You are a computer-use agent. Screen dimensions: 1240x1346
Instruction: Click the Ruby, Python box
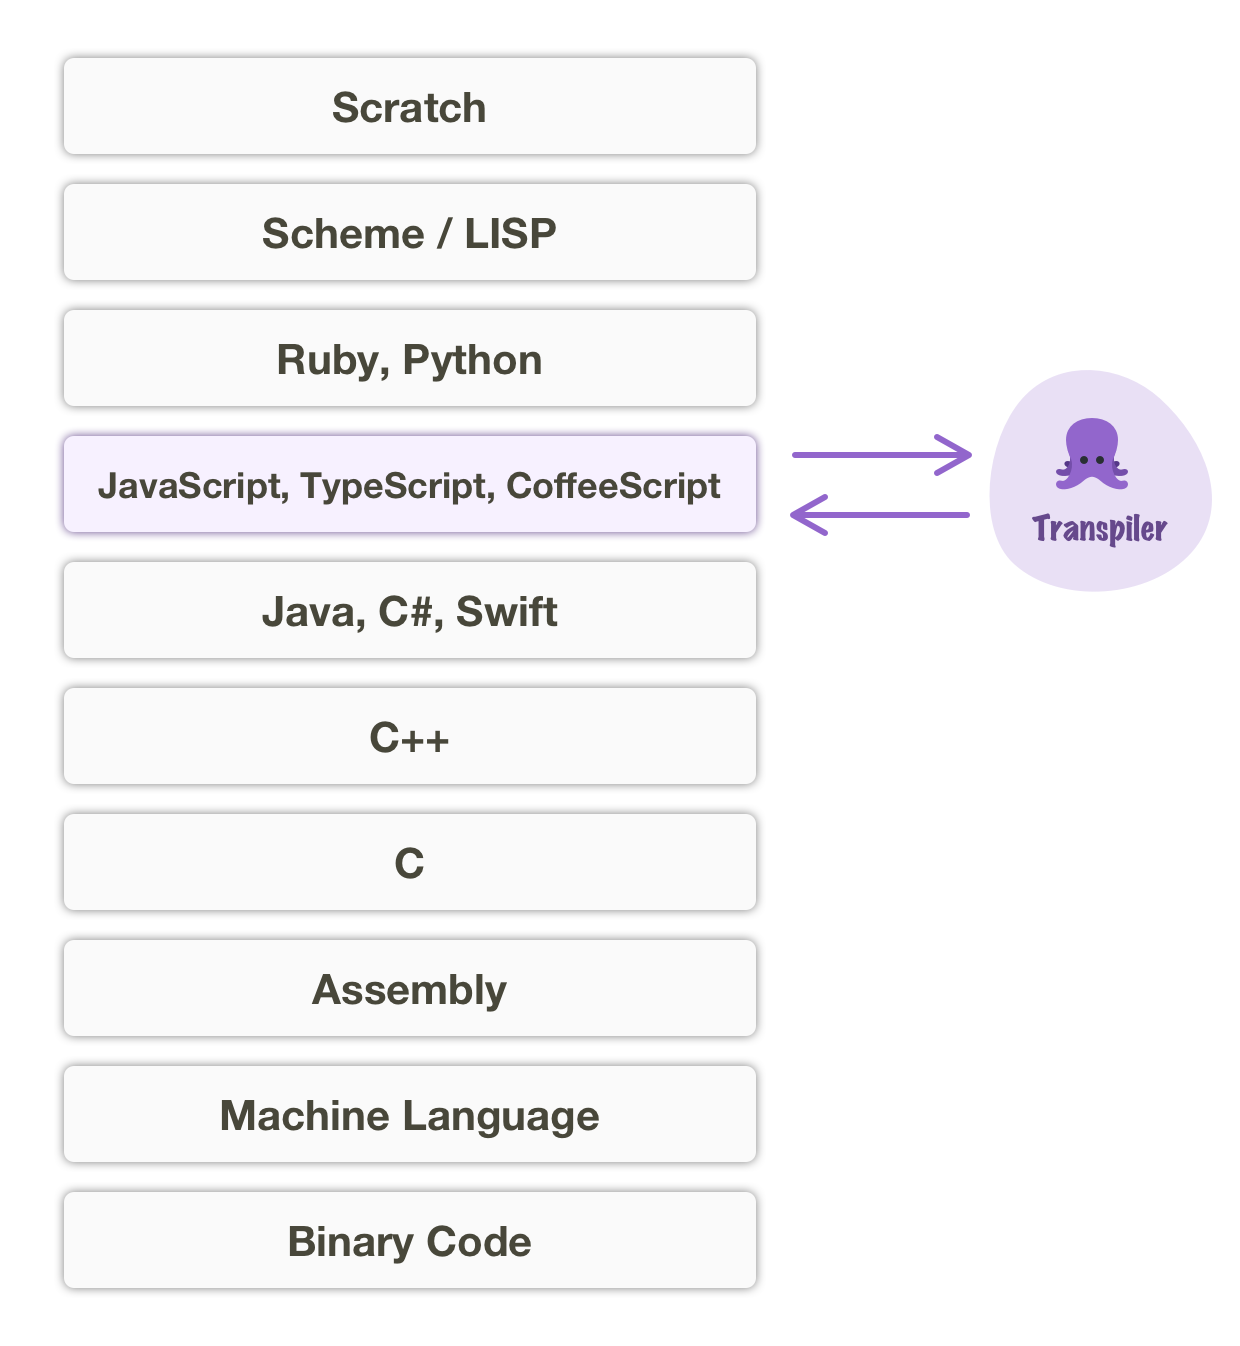tap(410, 358)
